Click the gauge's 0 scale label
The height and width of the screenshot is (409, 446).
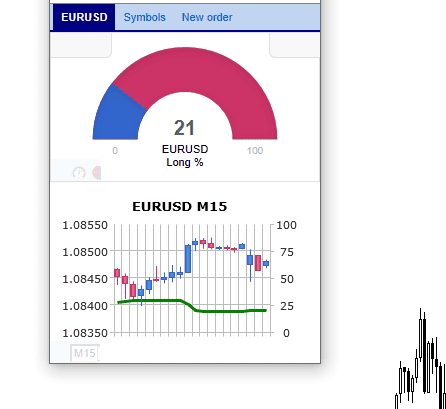[115, 151]
